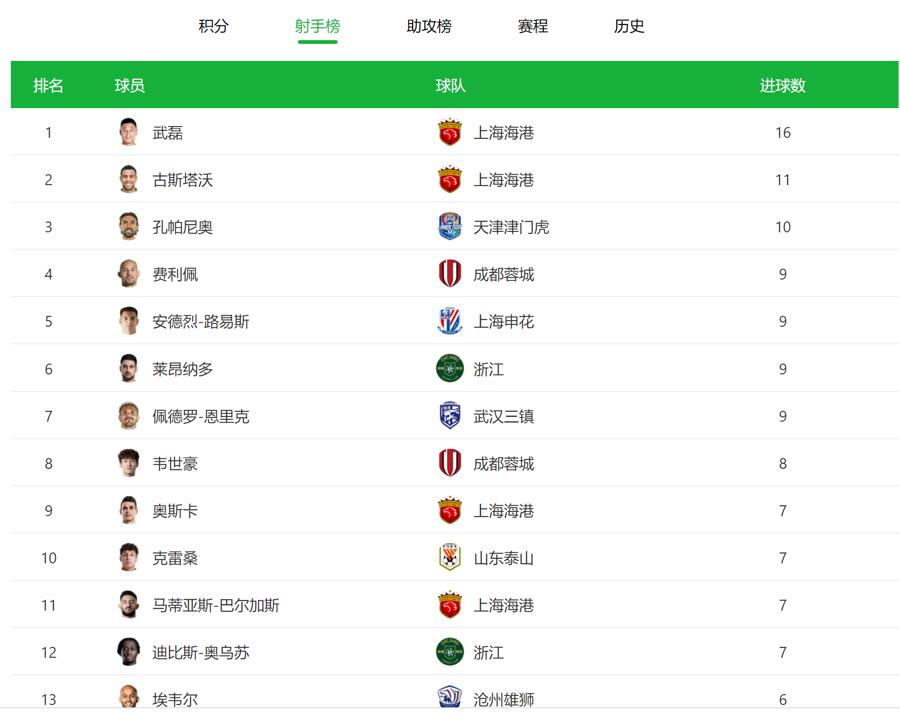The image size is (900, 713).
Task: Click Chengdu Rongcheng logo beside 费利佩
Action: pyautogui.click(x=450, y=274)
